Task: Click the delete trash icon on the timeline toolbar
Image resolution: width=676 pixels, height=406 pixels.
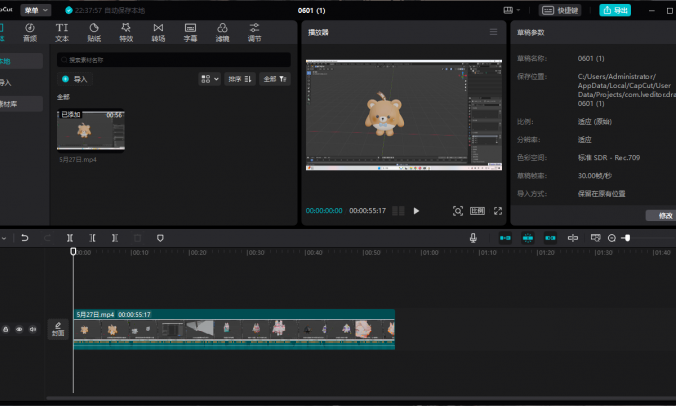Action: pyautogui.click(x=138, y=238)
